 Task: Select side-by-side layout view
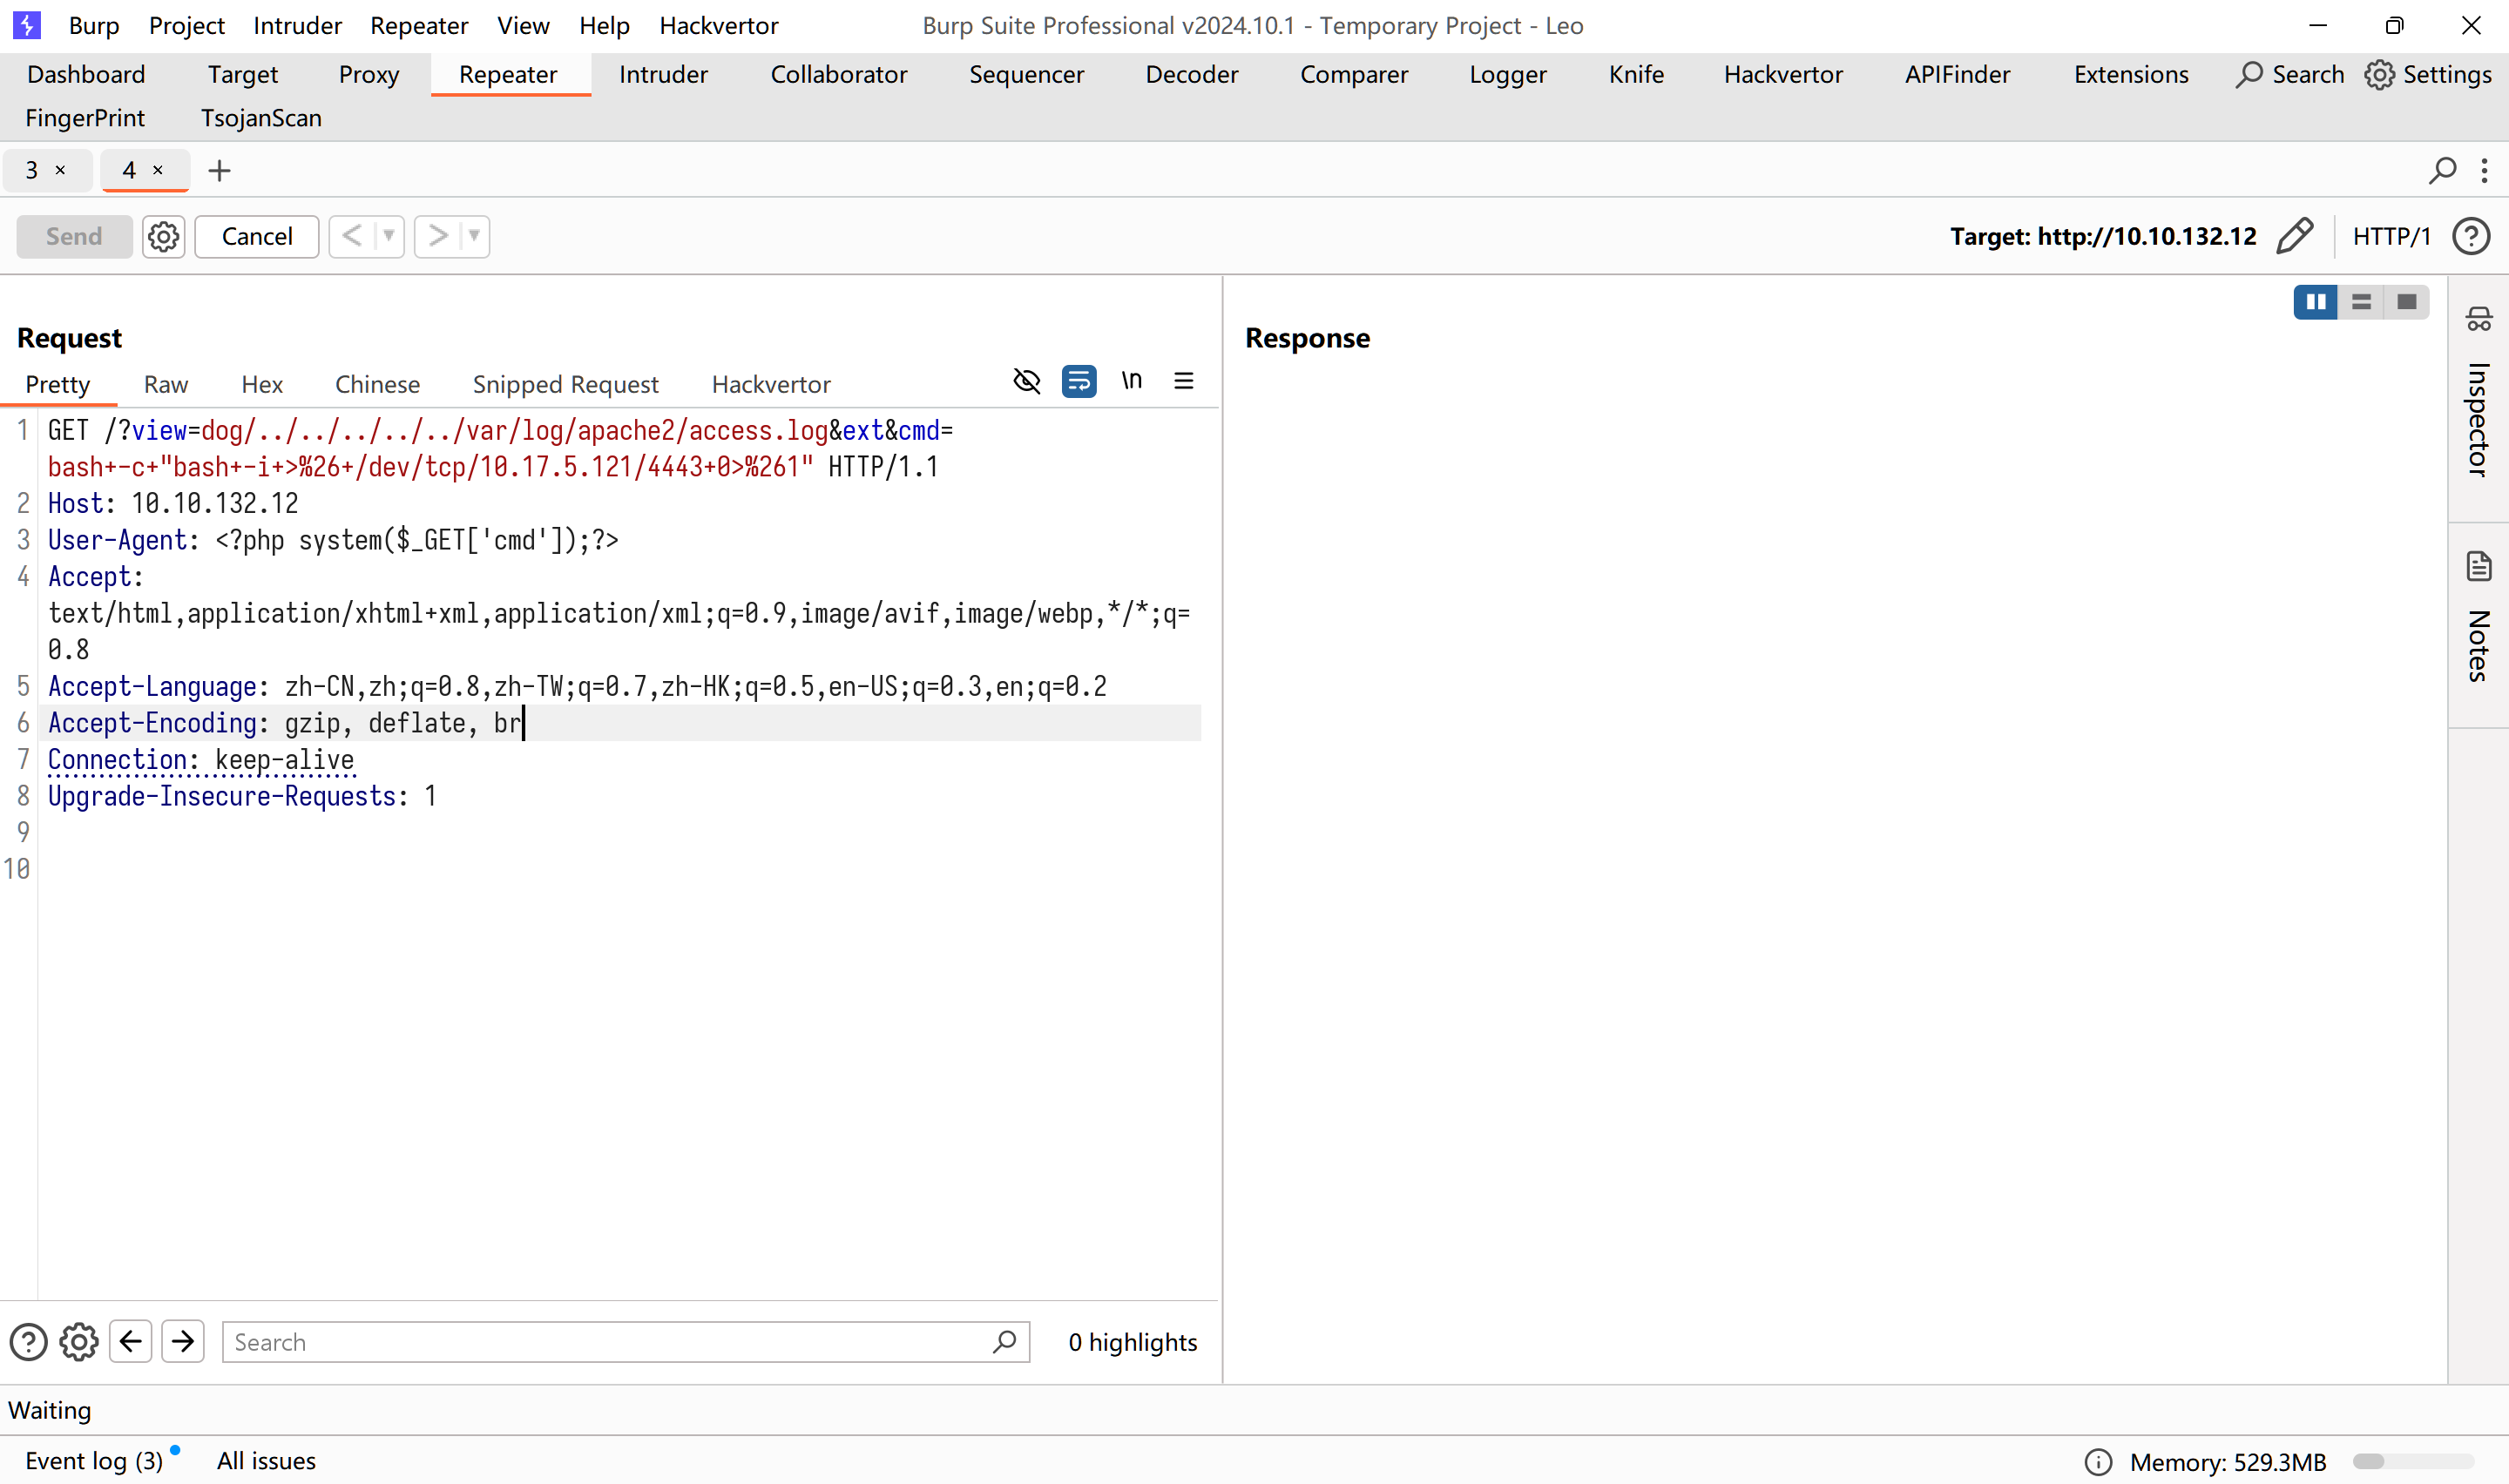point(2315,302)
